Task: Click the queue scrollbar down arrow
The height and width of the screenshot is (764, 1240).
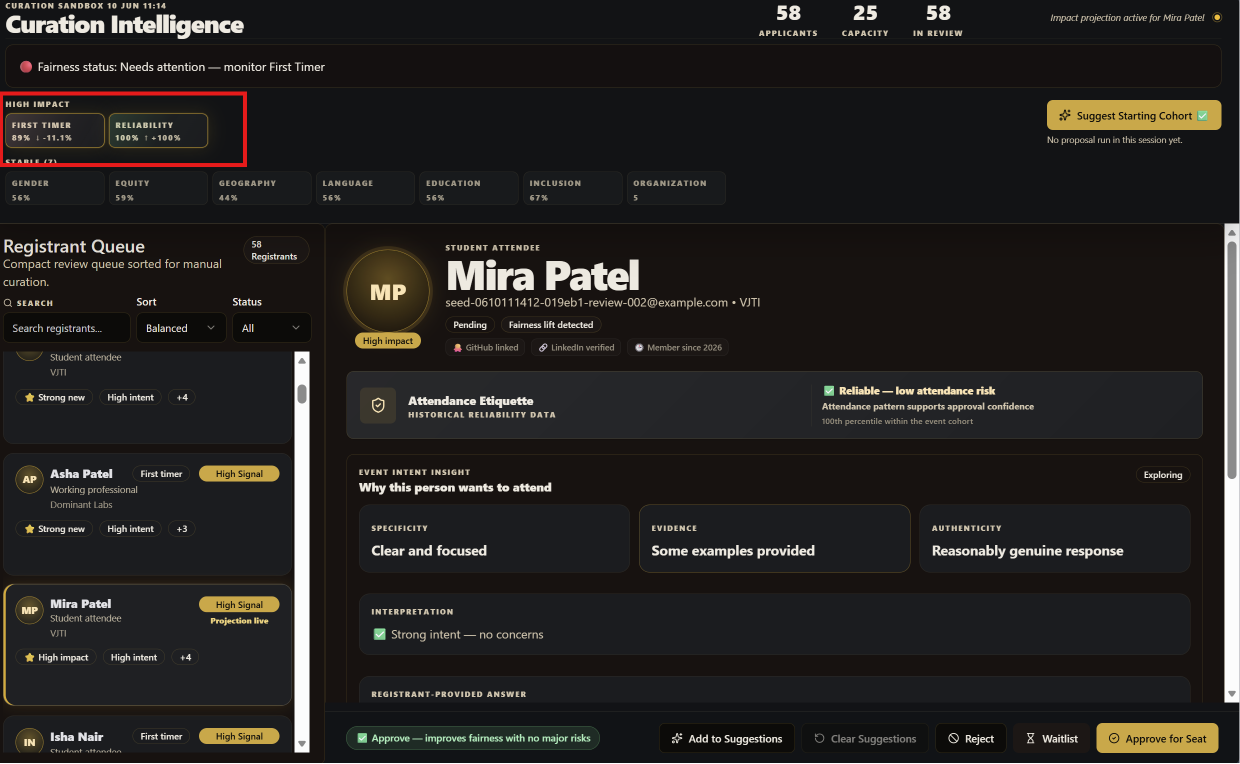Action: (x=302, y=744)
